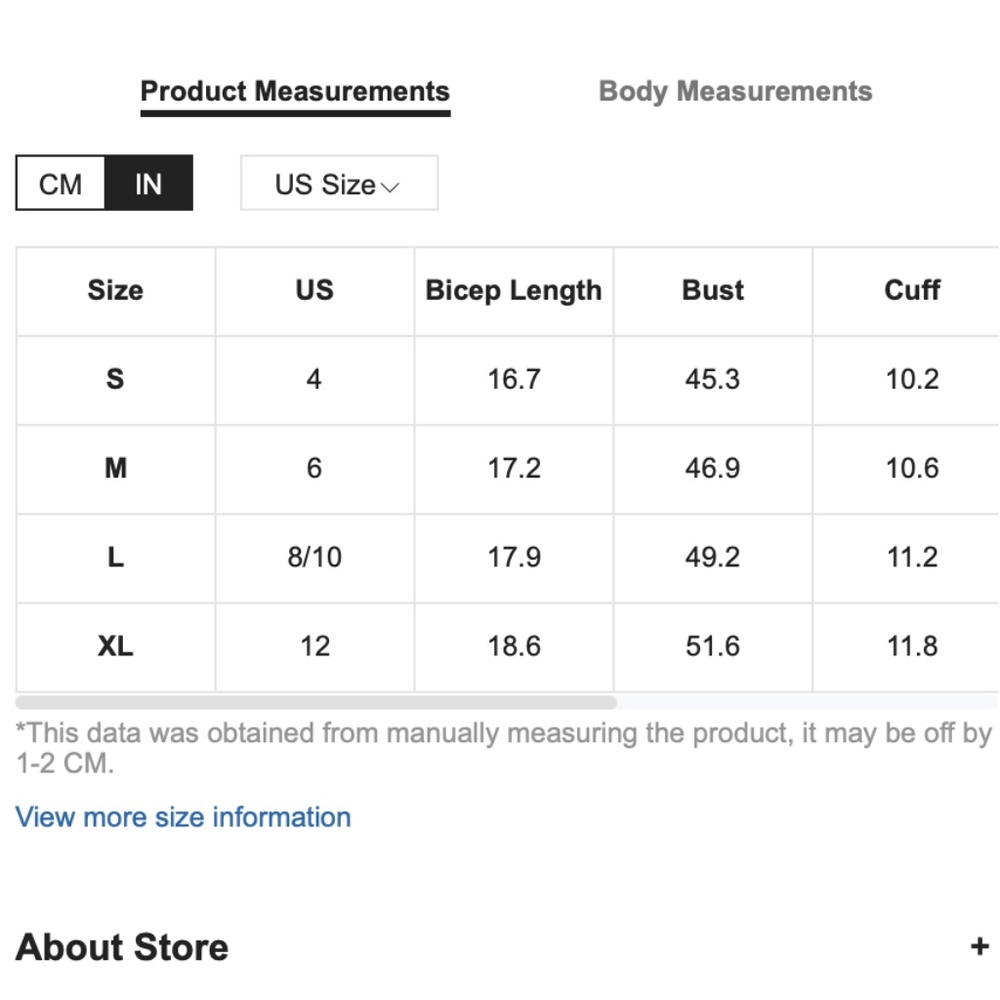Select the M size row label
Screen dimensions: 1000x1000
115,468
